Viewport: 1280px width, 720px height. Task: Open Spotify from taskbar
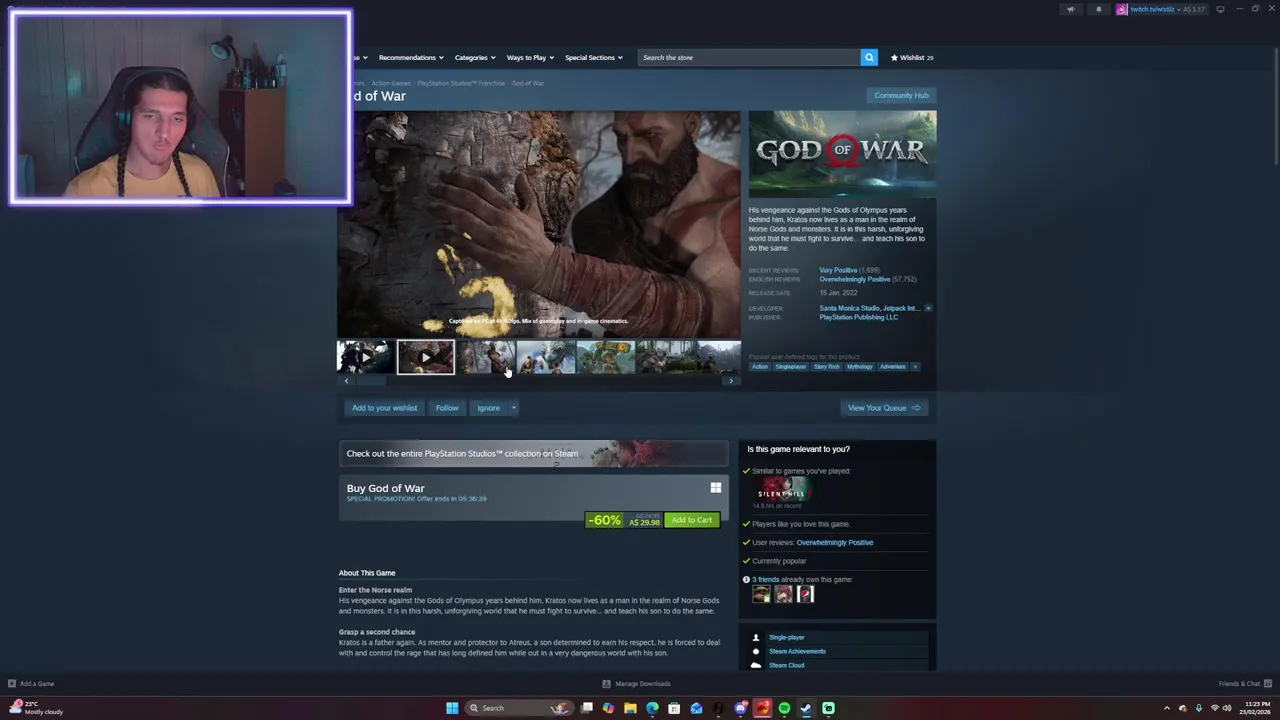784,708
